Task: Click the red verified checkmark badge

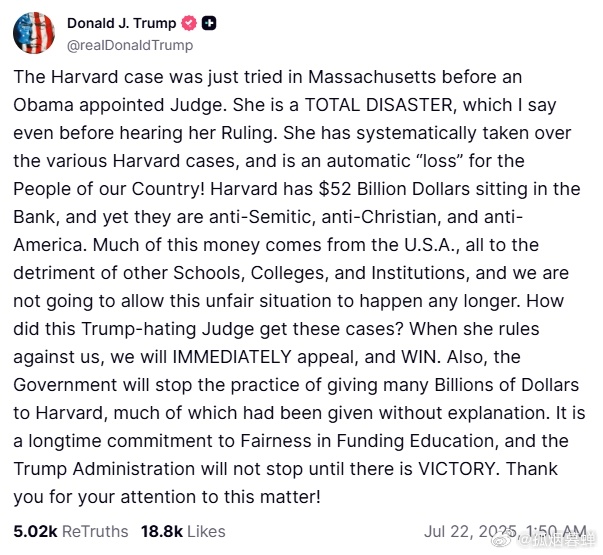Action: point(189,23)
